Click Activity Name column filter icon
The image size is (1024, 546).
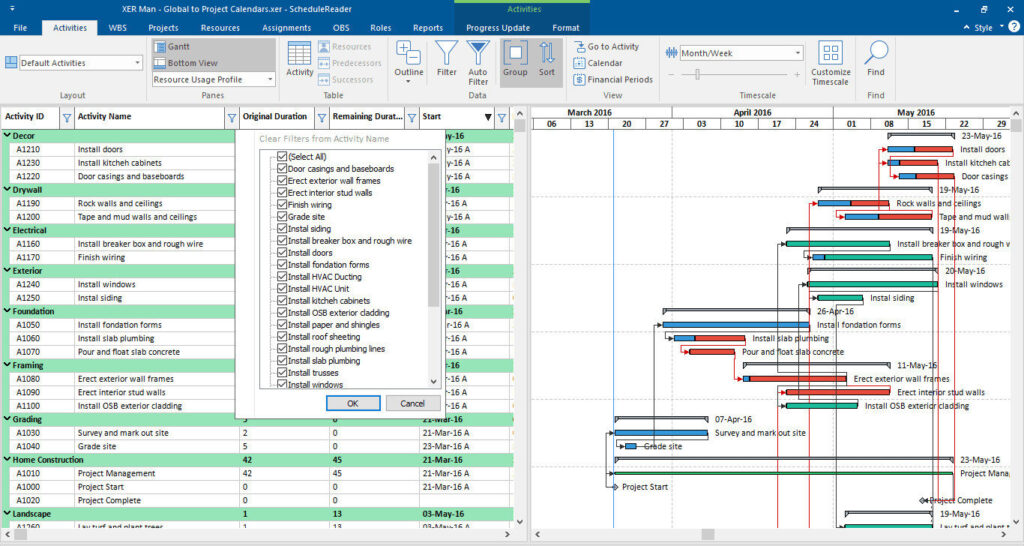pyautogui.click(x=231, y=118)
